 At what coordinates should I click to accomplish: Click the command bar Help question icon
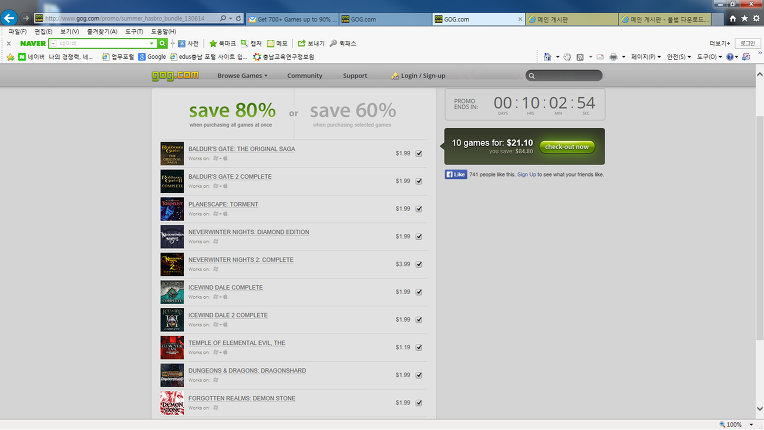coord(730,57)
